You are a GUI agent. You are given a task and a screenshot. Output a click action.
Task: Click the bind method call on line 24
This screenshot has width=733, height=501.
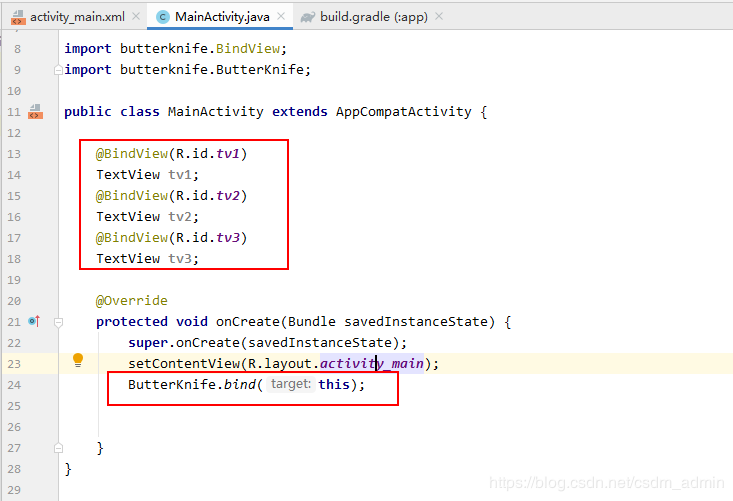coord(240,385)
